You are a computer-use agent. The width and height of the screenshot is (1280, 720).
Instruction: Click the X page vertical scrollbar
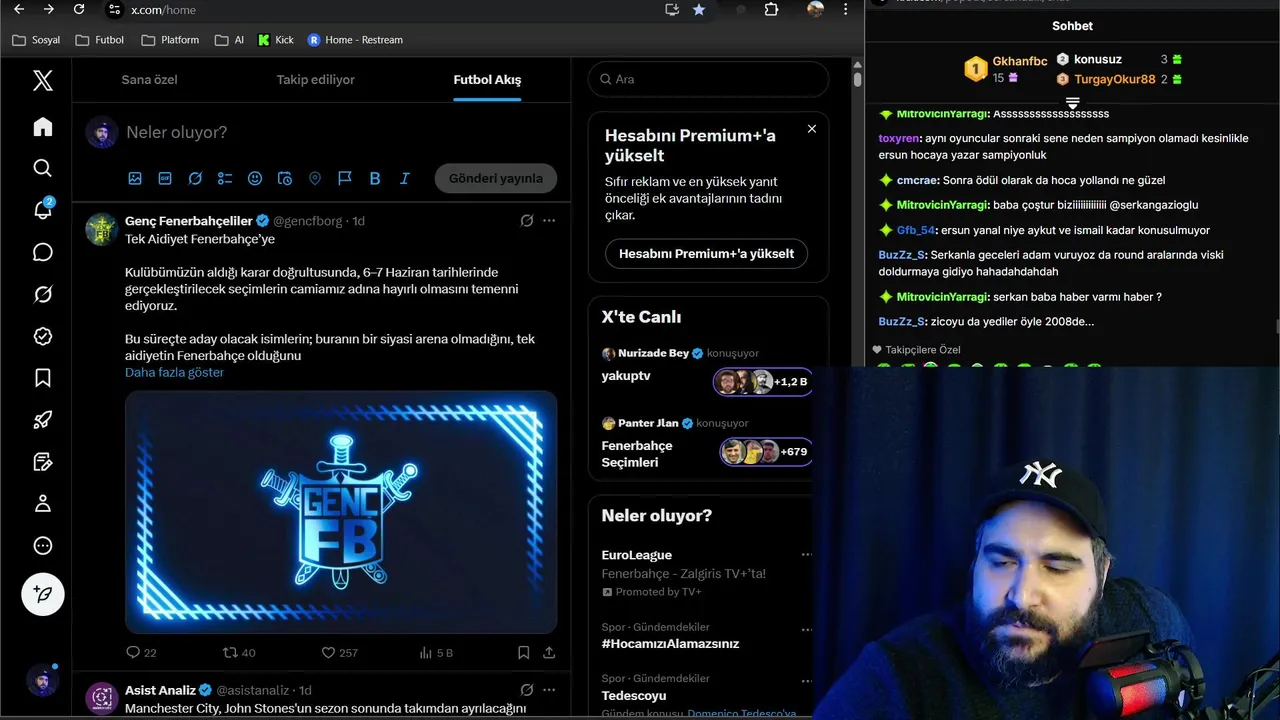pos(857,80)
